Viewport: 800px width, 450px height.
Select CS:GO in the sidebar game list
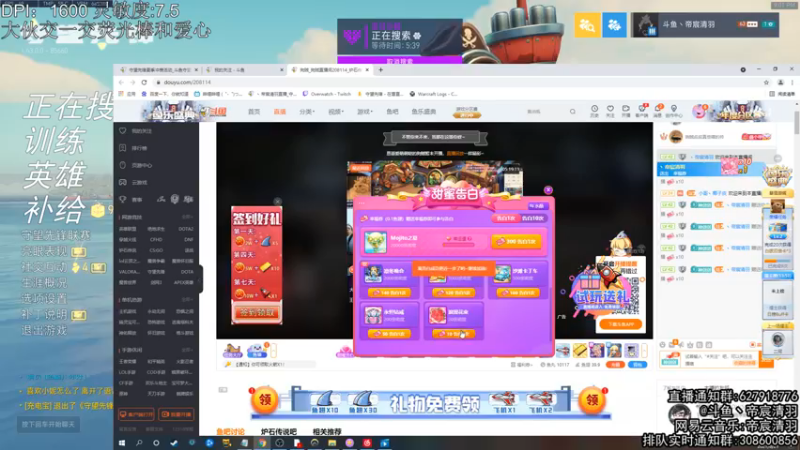156,251
